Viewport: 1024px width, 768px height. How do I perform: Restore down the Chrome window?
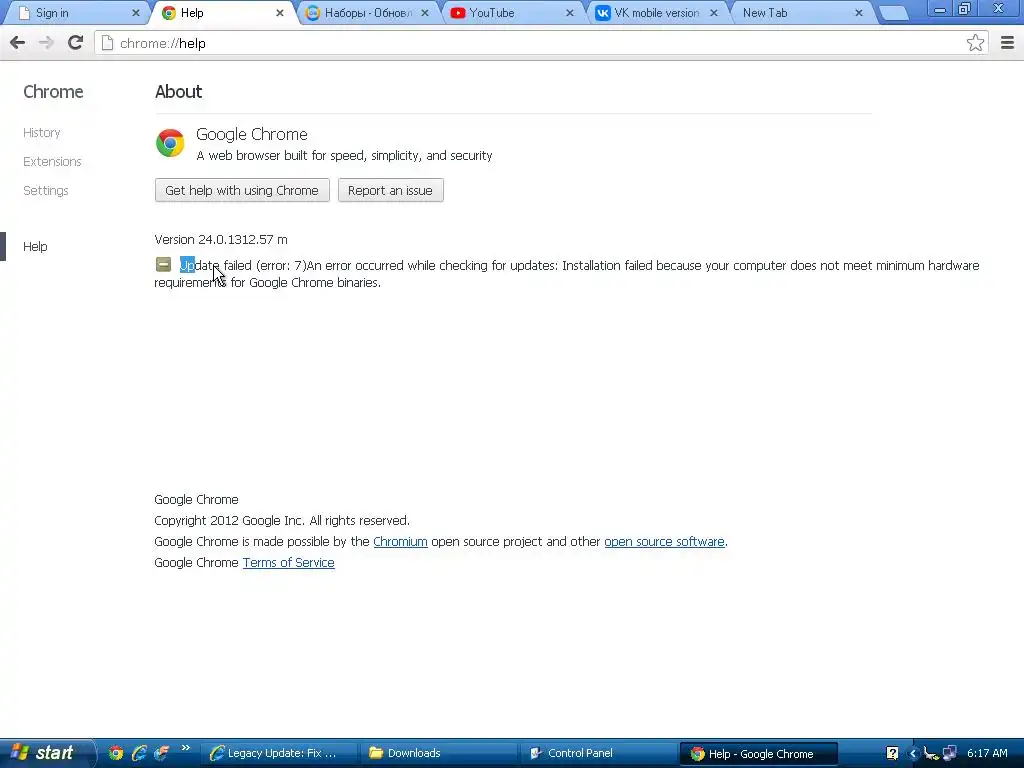coord(965,9)
